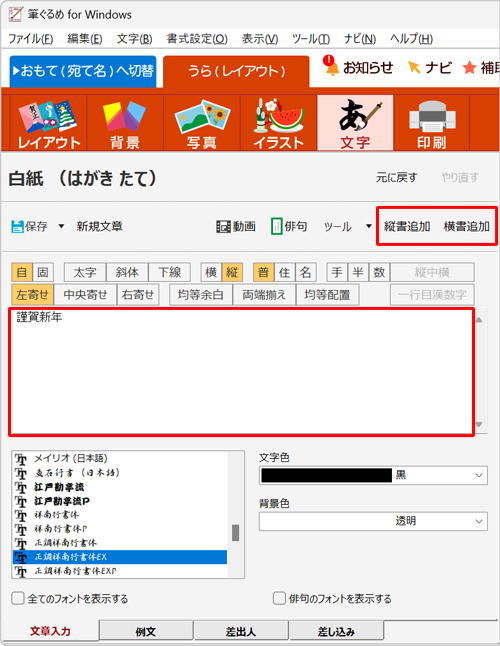The width and height of the screenshot is (500, 646).
Task: Enable 俳句のフォントを表示する checkbox
Action: click(x=279, y=598)
